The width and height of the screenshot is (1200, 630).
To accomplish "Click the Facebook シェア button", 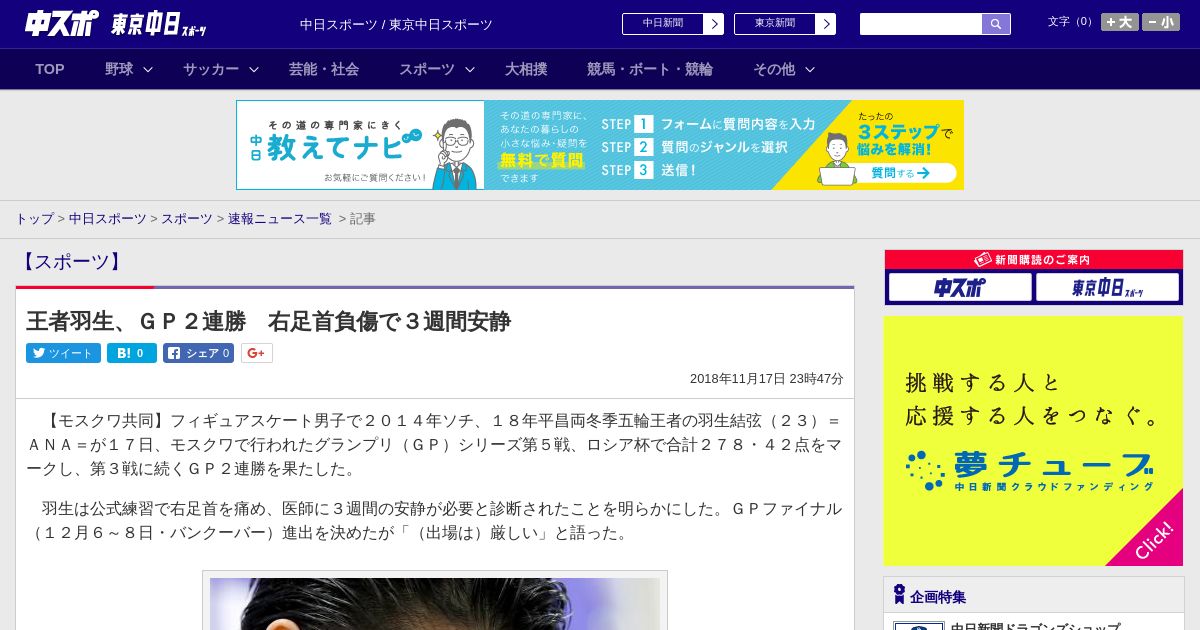I will tap(198, 353).
